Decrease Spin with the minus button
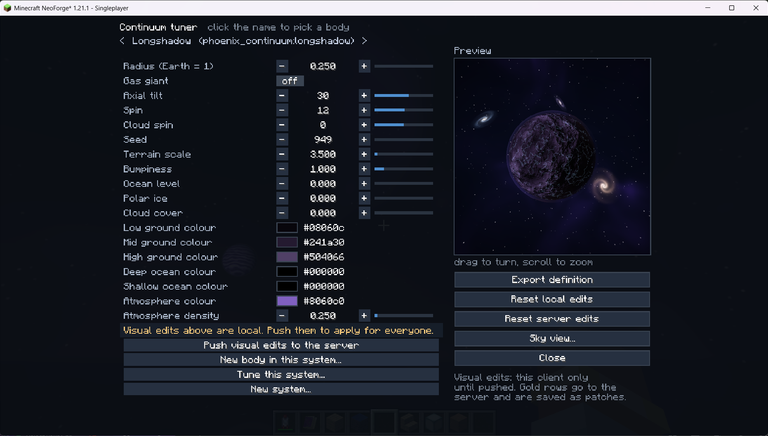Image resolution: width=768 pixels, height=436 pixels. pos(282,110)
